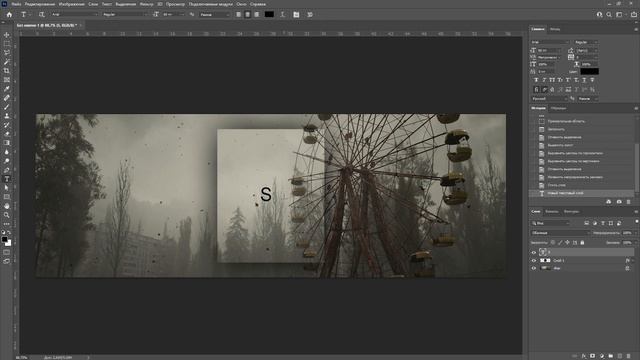The height and width of the screenshot is (360, 640).
Task: Add a layer mask from Layers panel bottom
Action: pos(593,356)
